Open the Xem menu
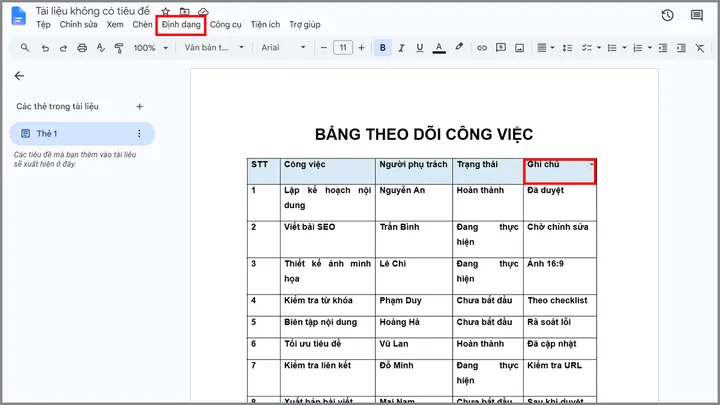The width and height of the screenshot is (720, 405). tap(115, 24)
